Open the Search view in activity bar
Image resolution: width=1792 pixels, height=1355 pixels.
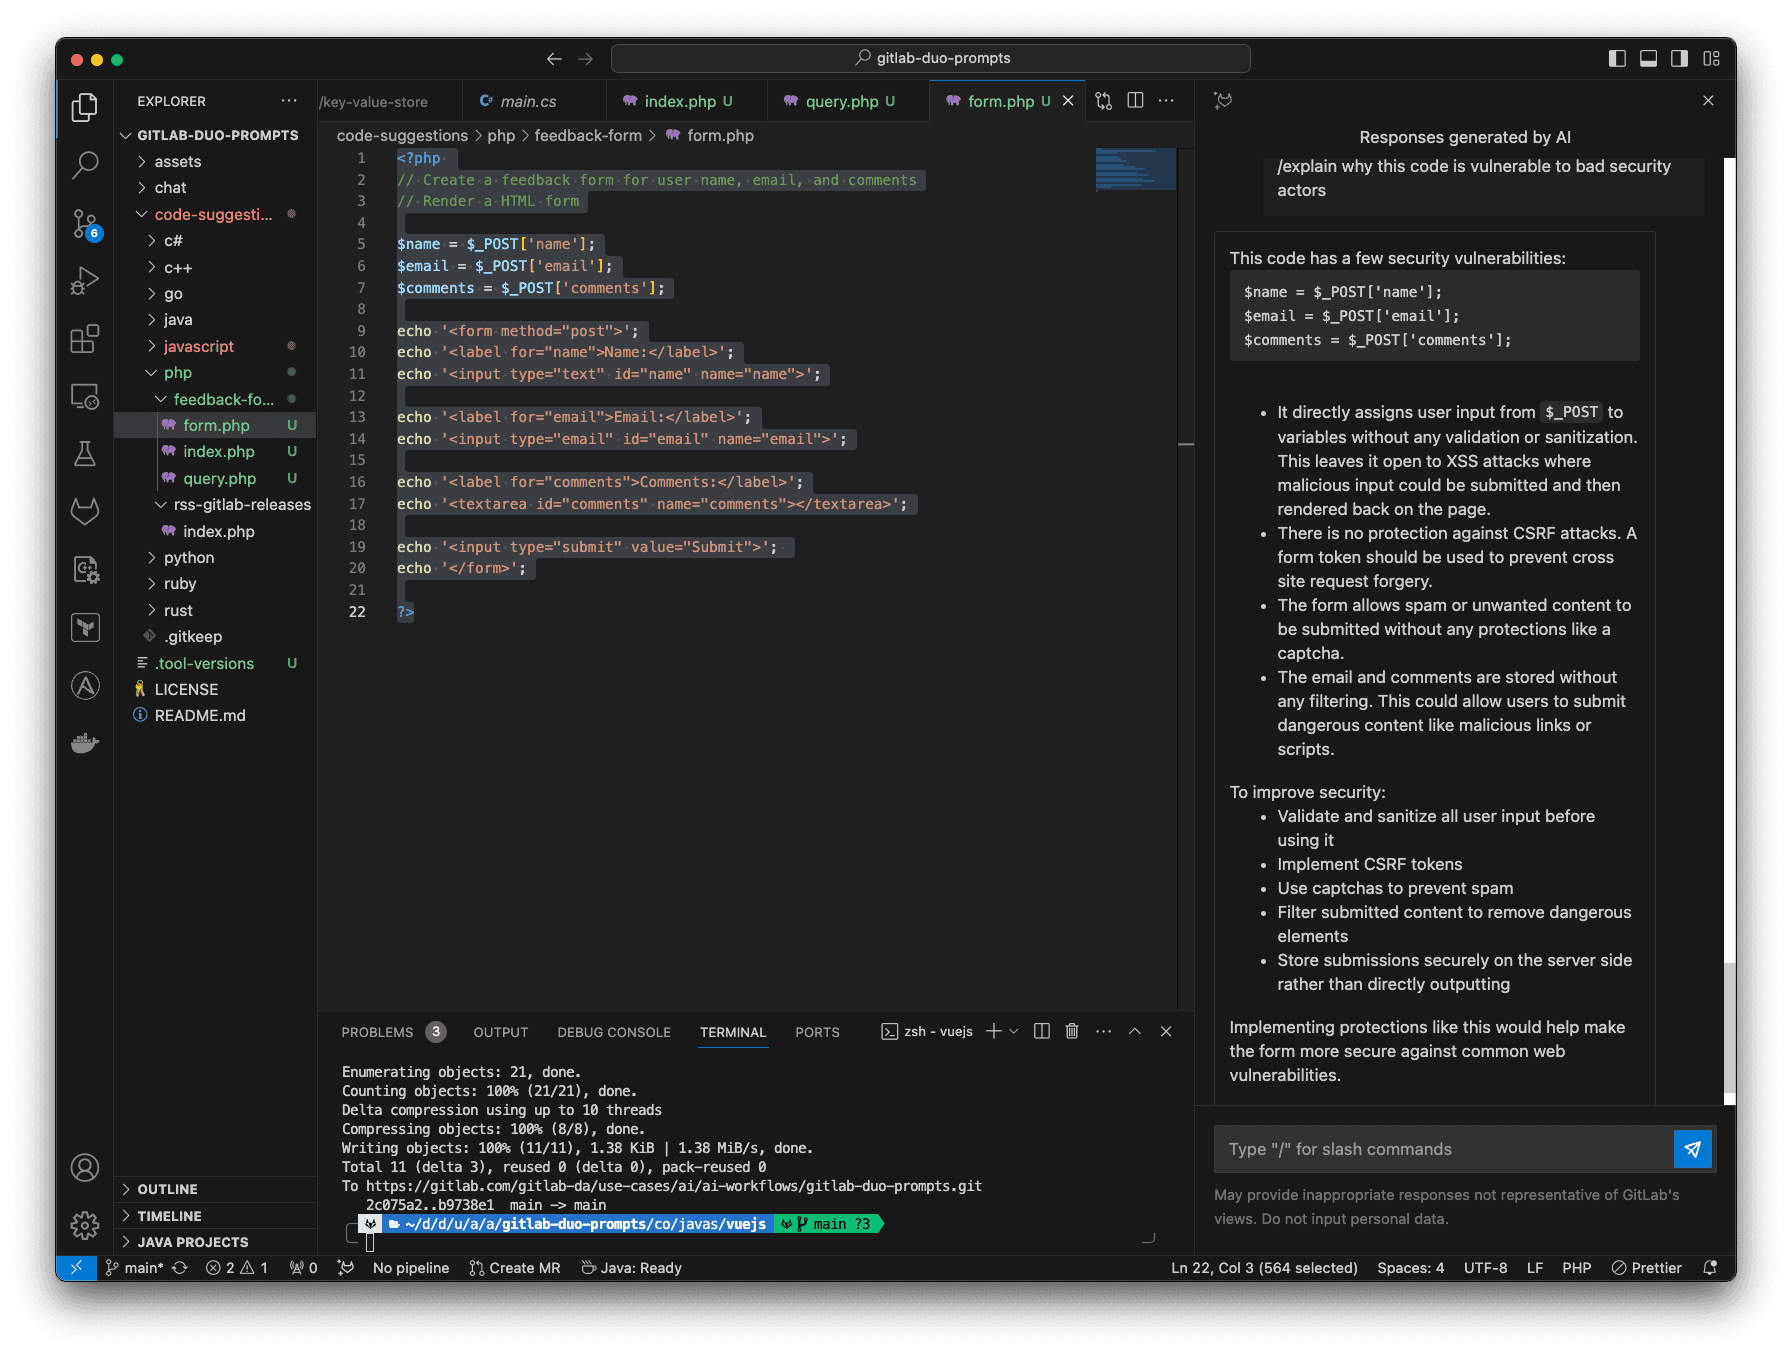(x=85, y=164)
